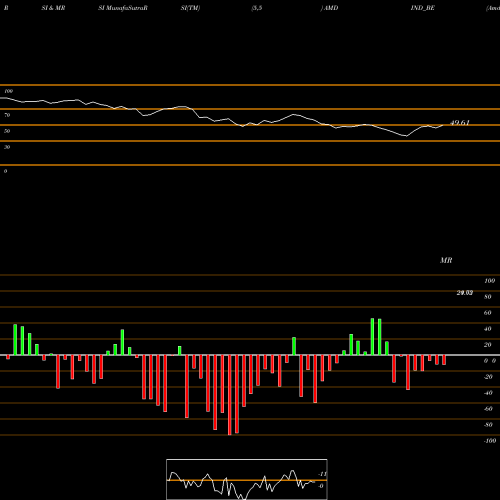Click the 'SI MunafaSutraR' header text
Screen dimensions: 500x500
tap(123, 8)
